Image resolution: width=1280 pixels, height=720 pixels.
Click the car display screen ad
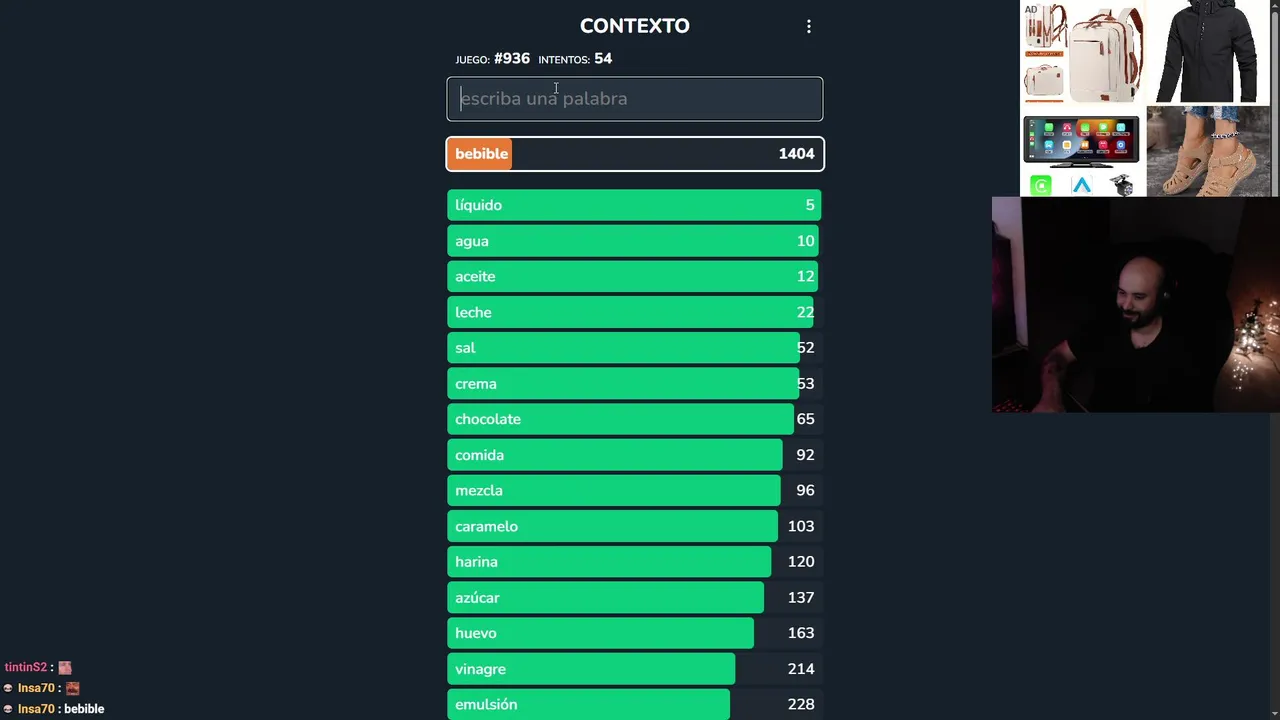tap(1081, 140)
